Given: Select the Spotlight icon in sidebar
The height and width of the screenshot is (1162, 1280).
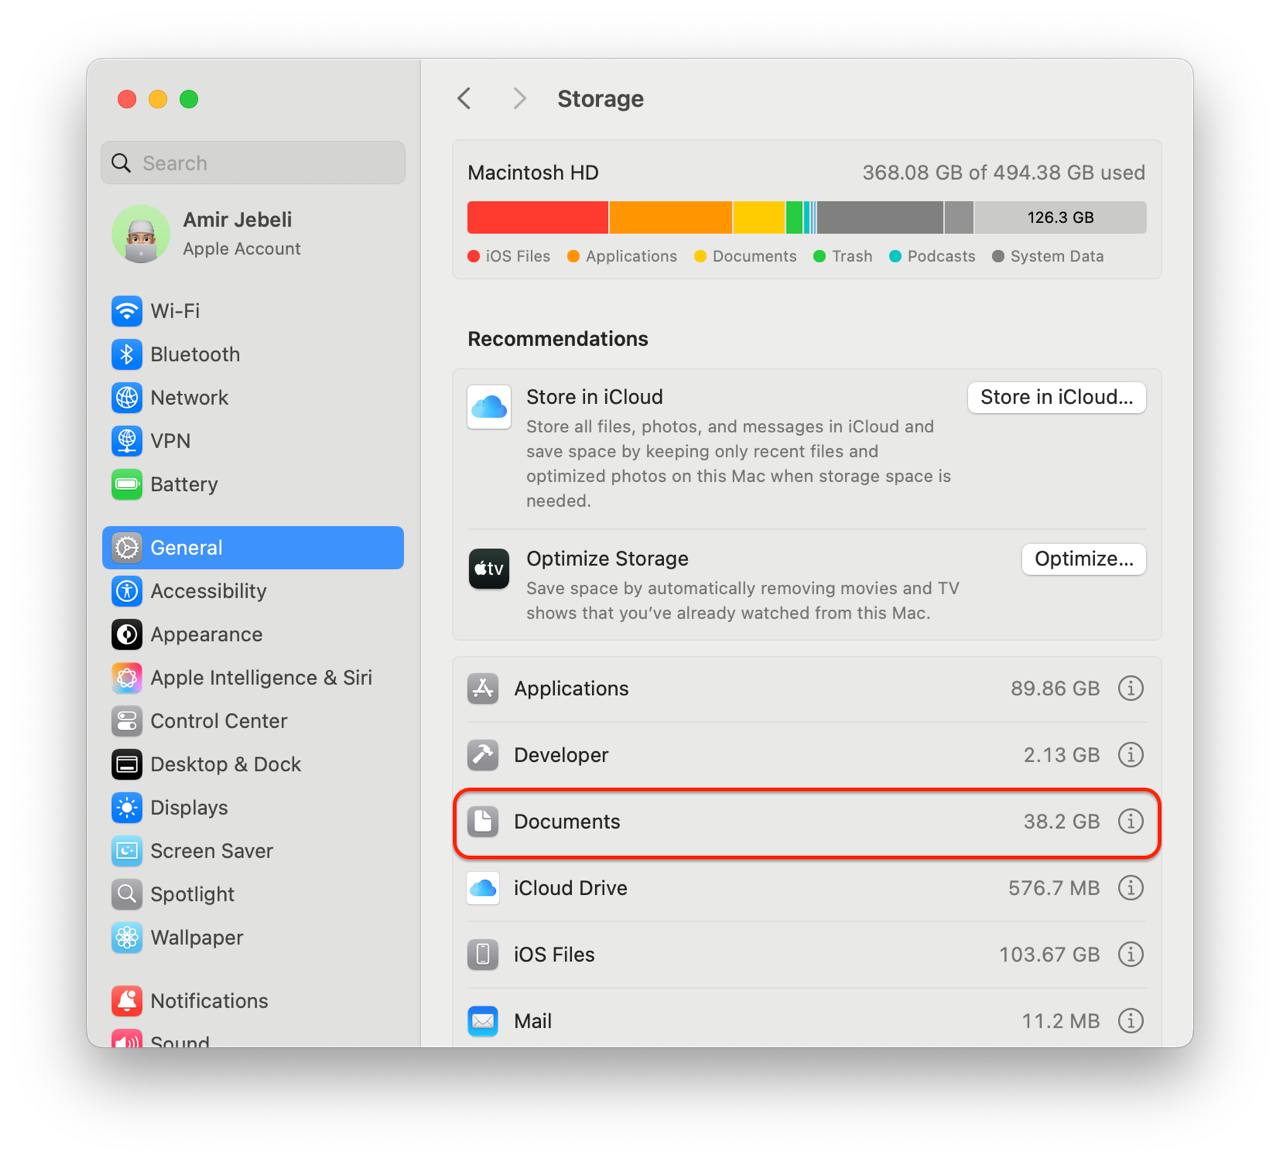Looking at the screenshot, I should [127, 894].
